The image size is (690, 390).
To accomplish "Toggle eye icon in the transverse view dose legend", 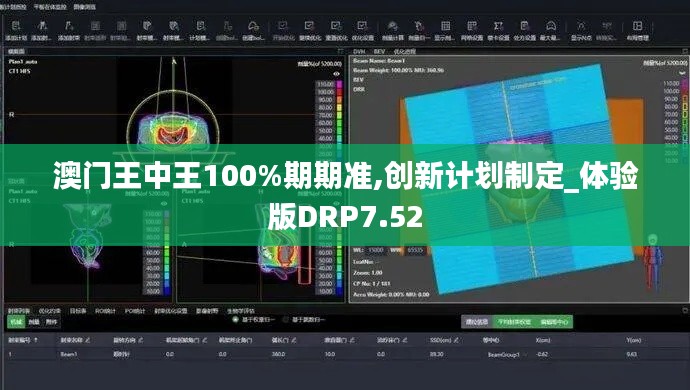I will coord(337,74).
